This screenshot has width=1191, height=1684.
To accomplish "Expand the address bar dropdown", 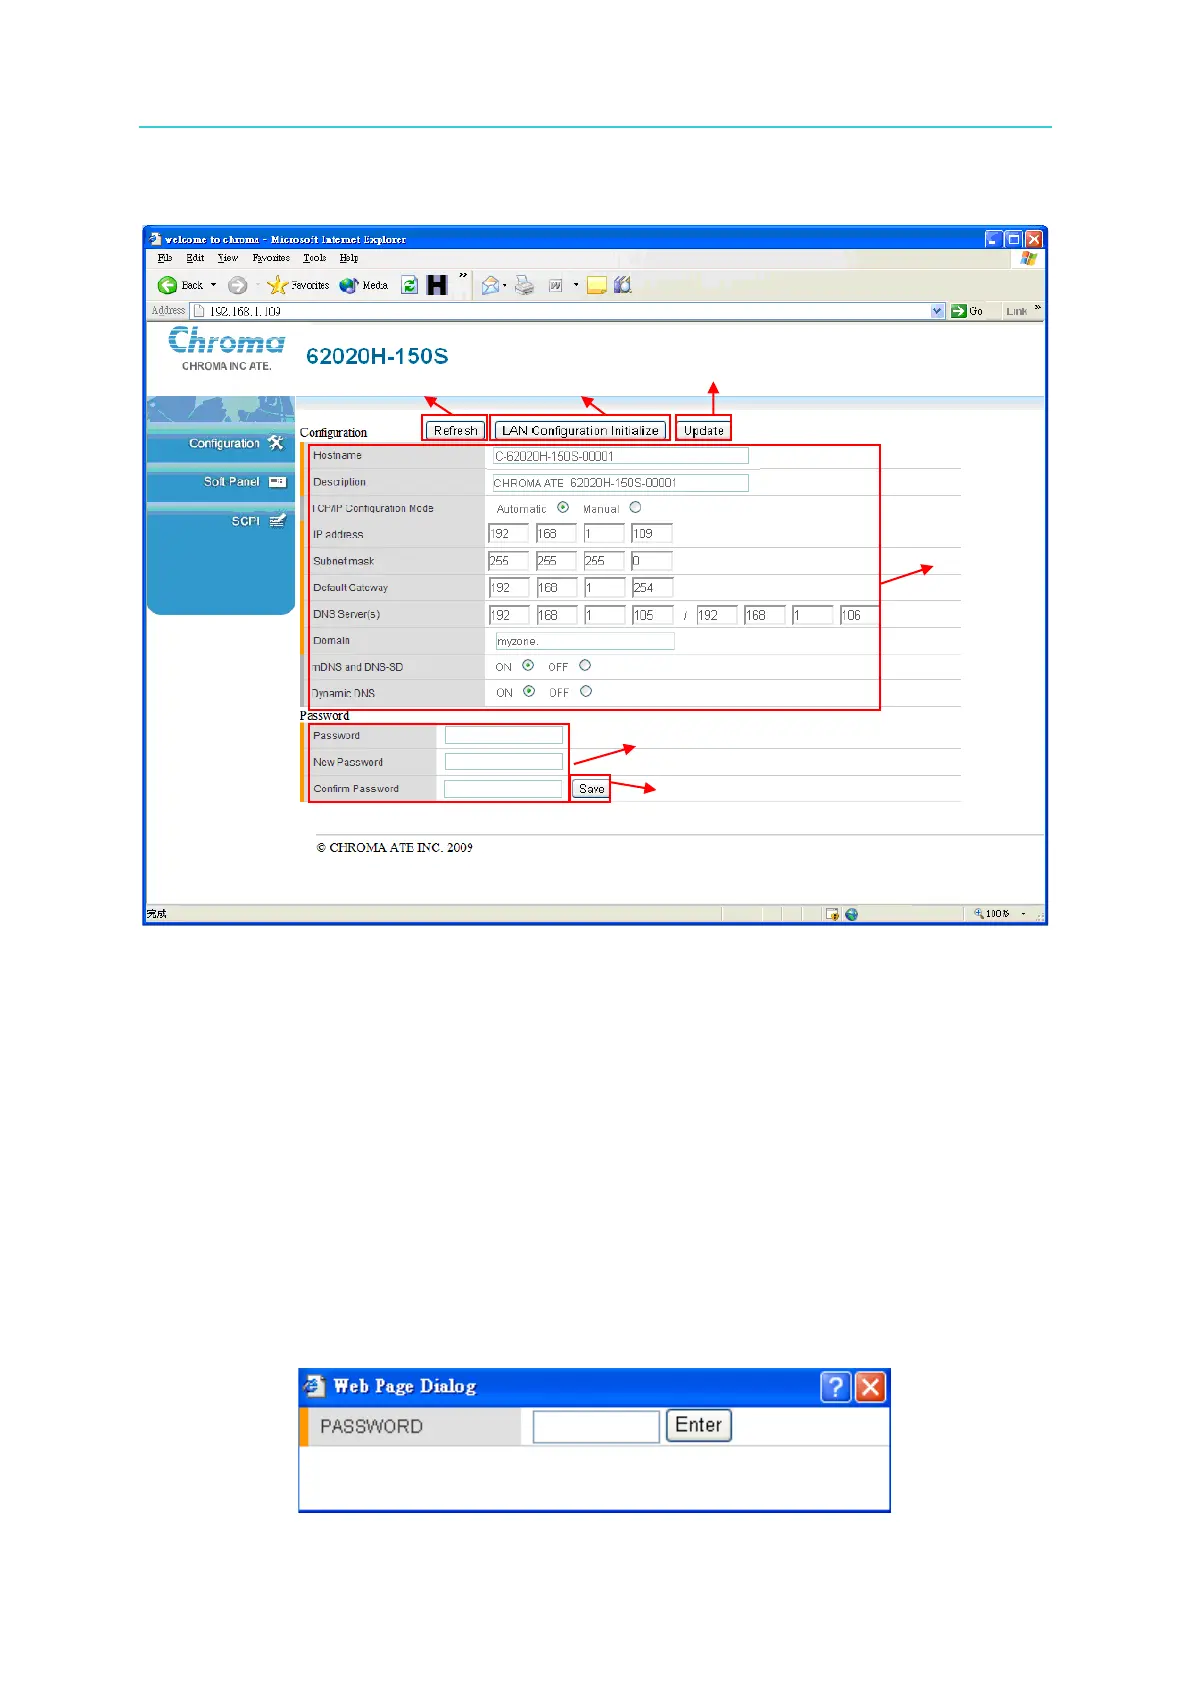I will (937, 311).
